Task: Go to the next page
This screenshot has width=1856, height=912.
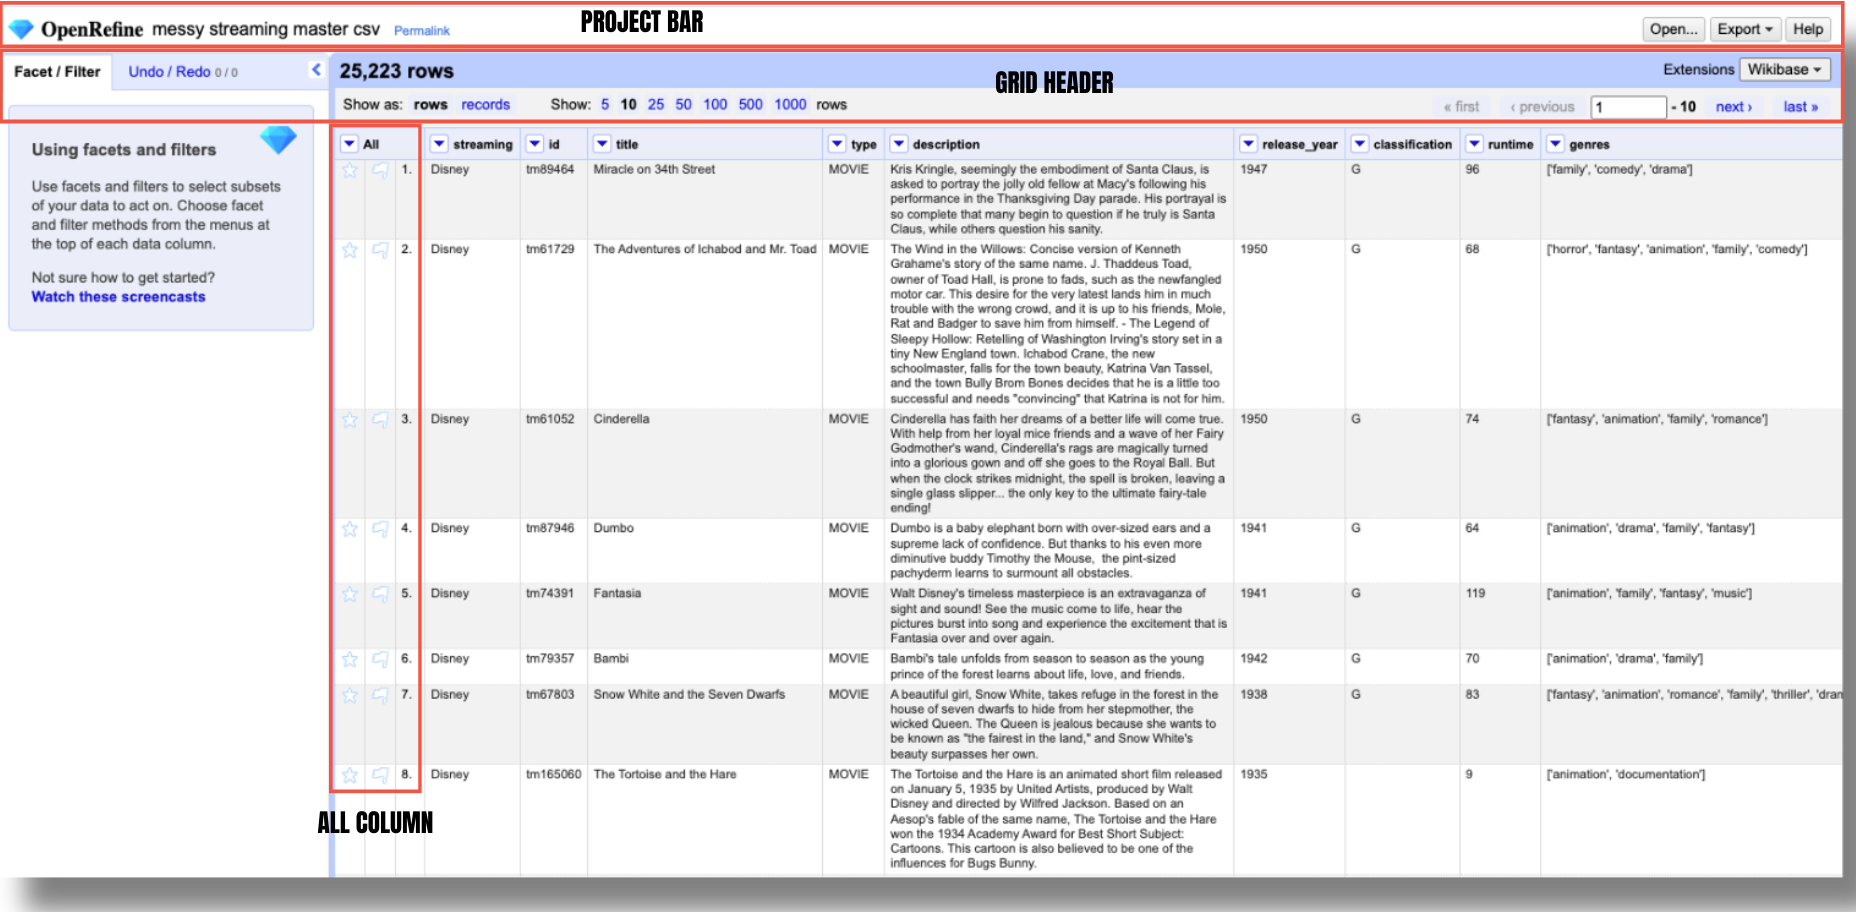Action: click(1734, 107)
